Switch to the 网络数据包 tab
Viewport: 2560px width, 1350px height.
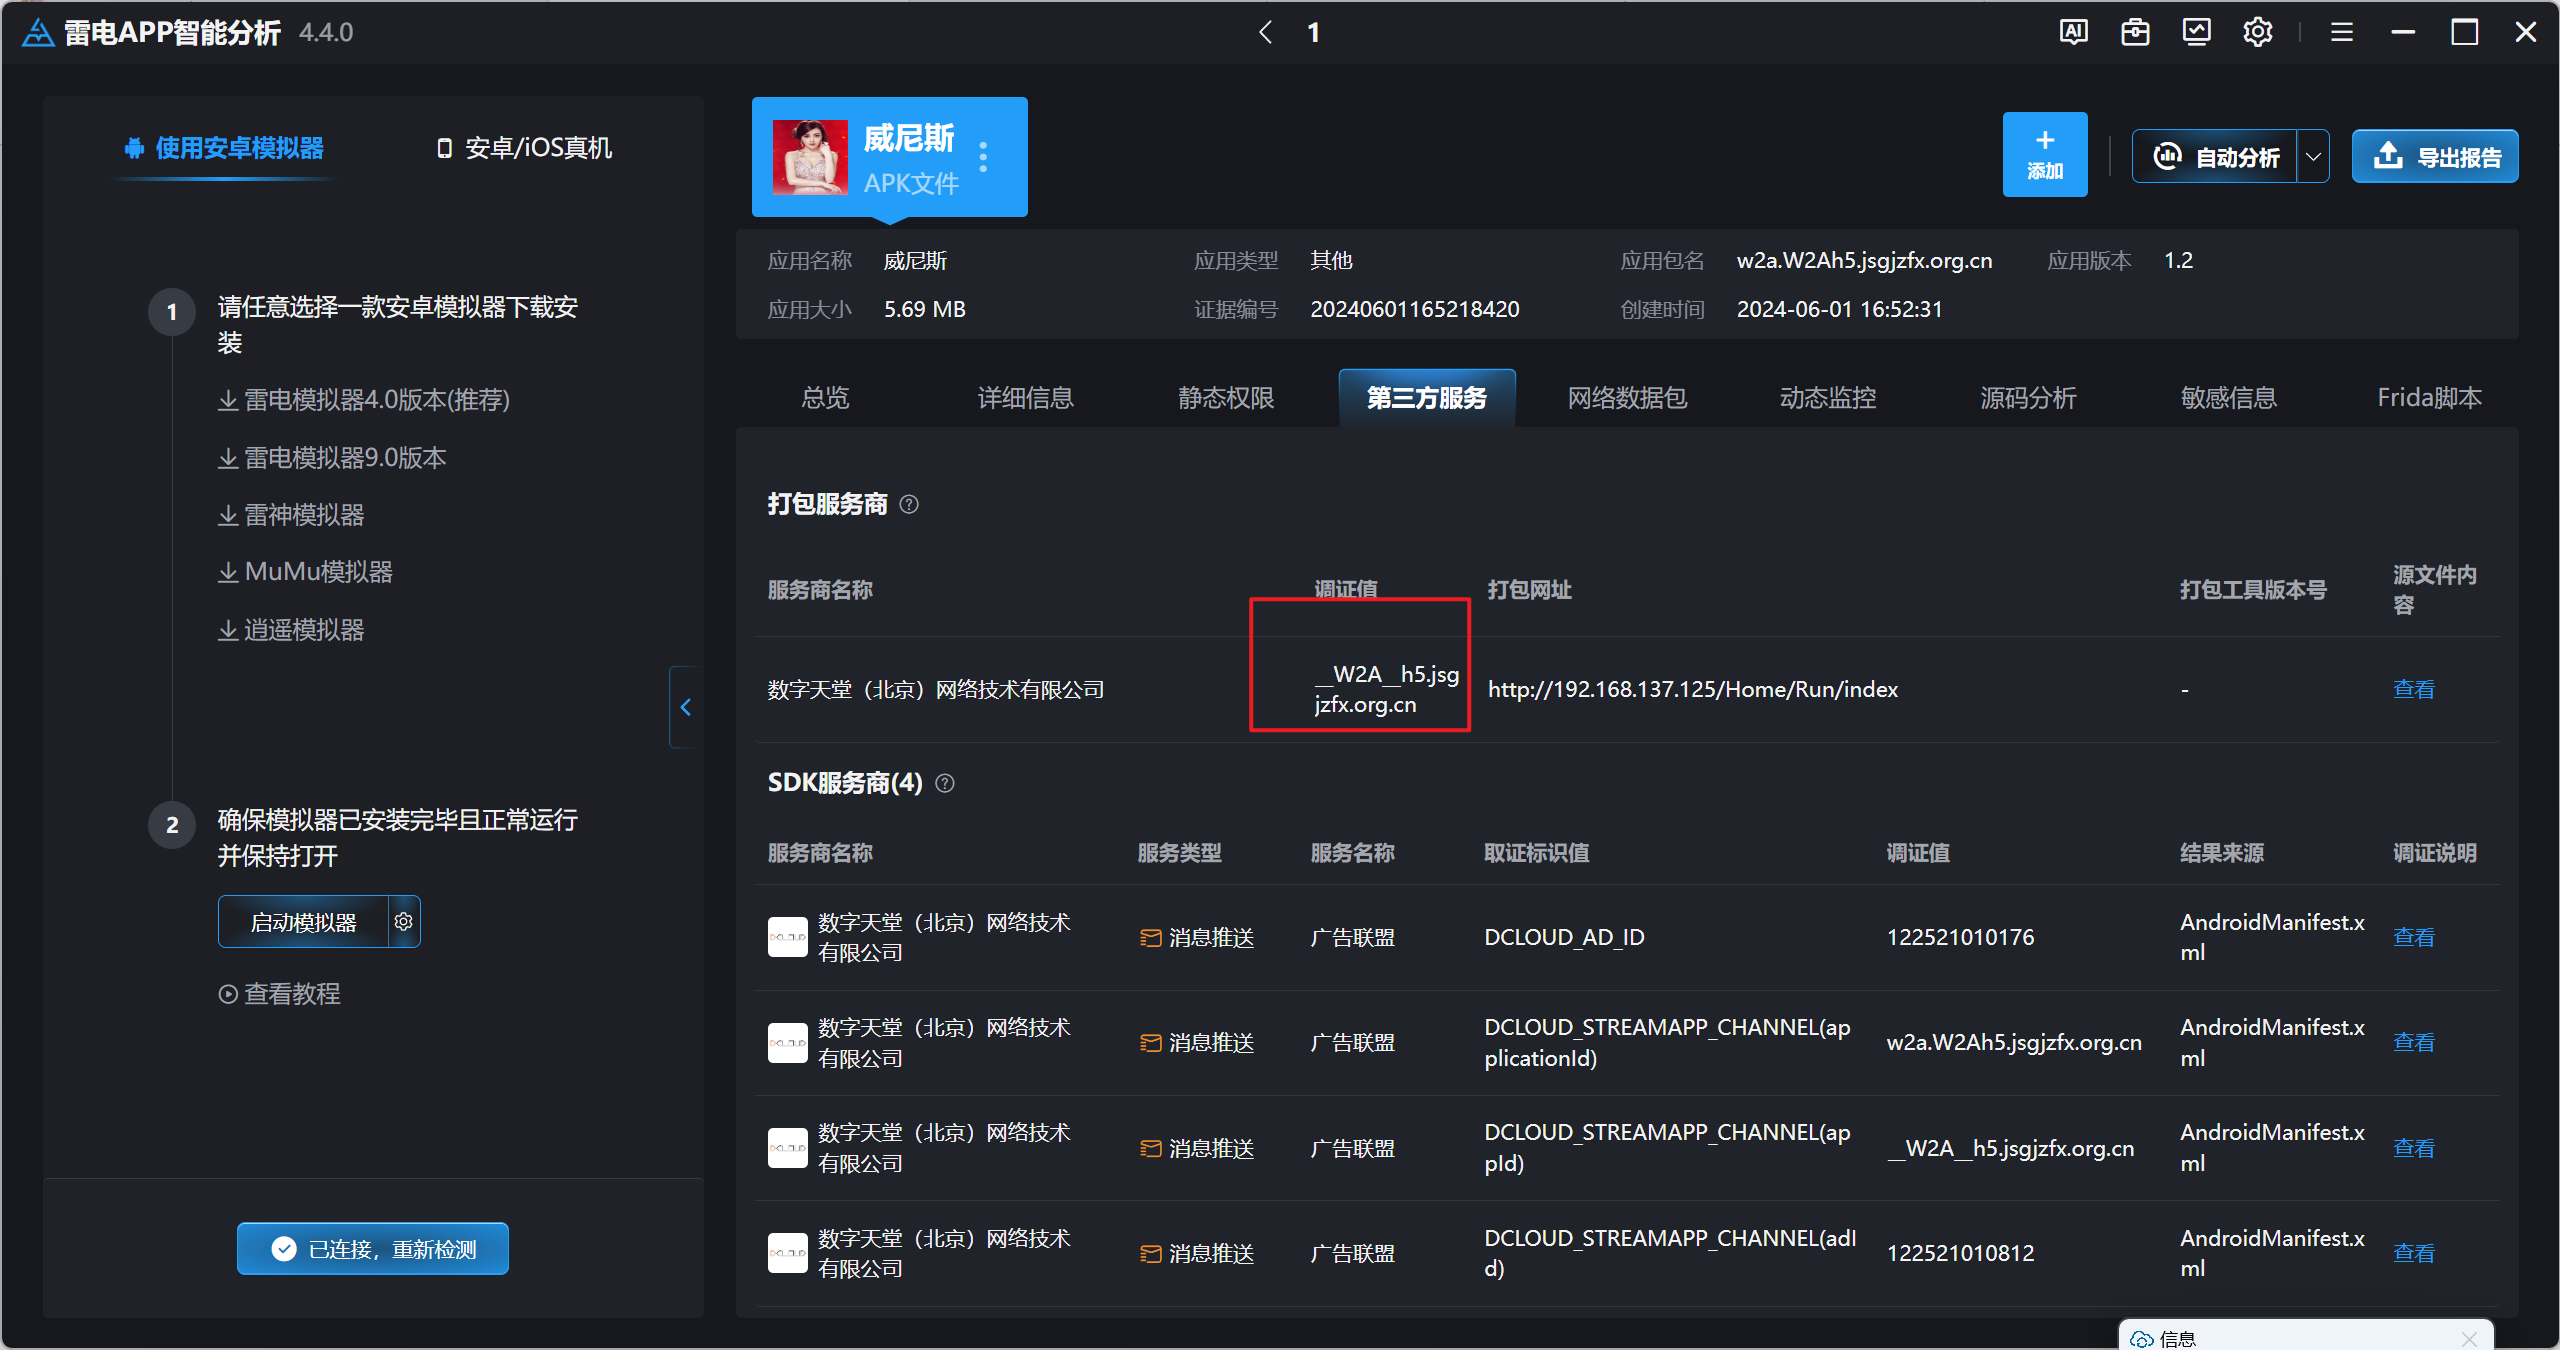pos(1627,398)
